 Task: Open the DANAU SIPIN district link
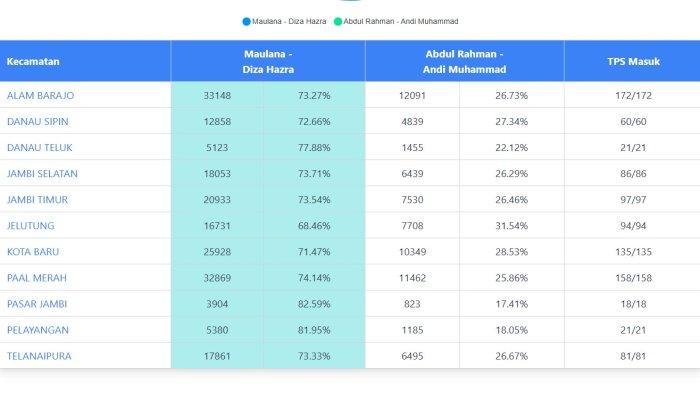(x=38, y=121)
